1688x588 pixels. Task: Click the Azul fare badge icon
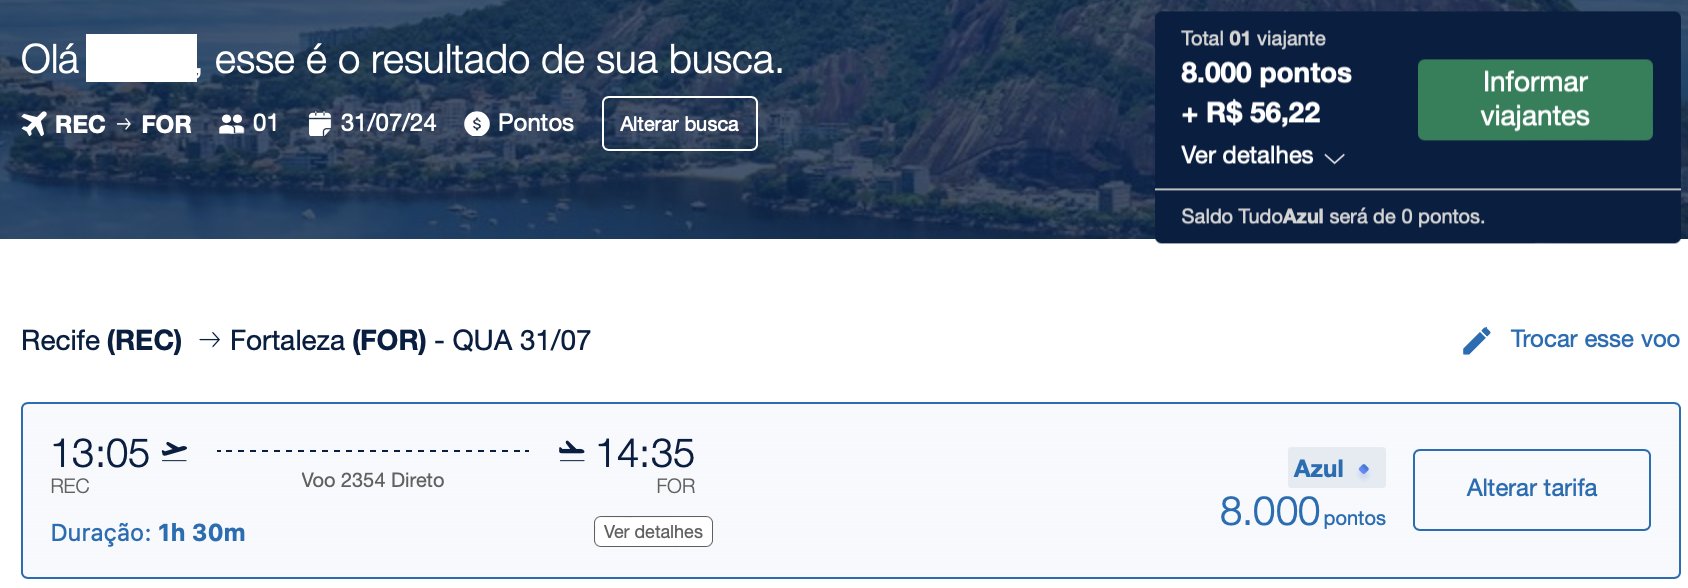[1364, 468]
